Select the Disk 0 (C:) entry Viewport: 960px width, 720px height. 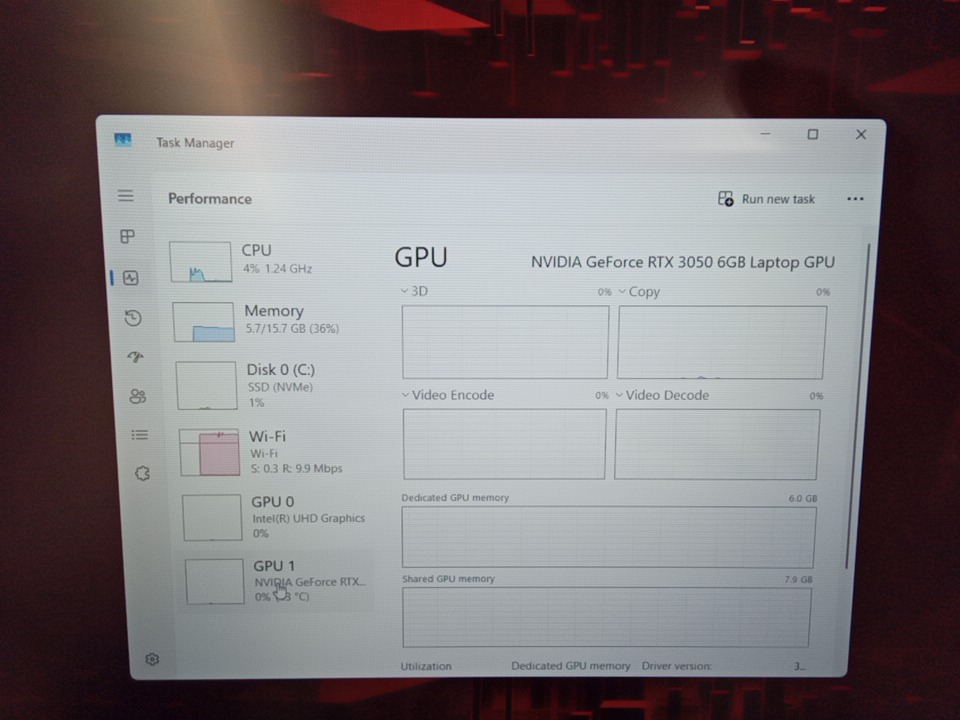tap(275, 386)
